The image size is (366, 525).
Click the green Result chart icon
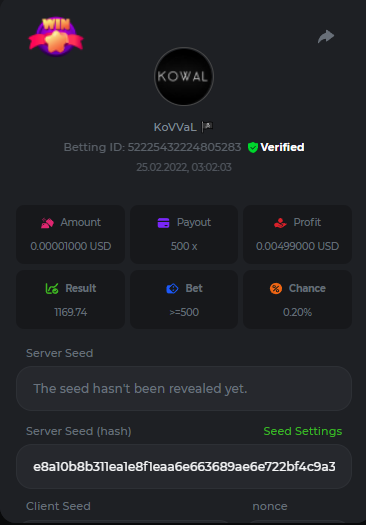pos(52,288)
